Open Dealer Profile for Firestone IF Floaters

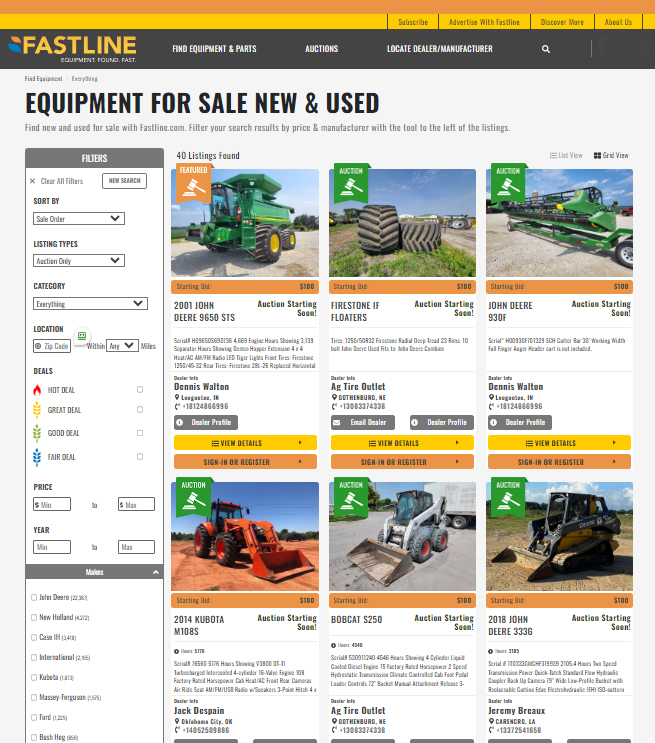click(x=442, y=422)
